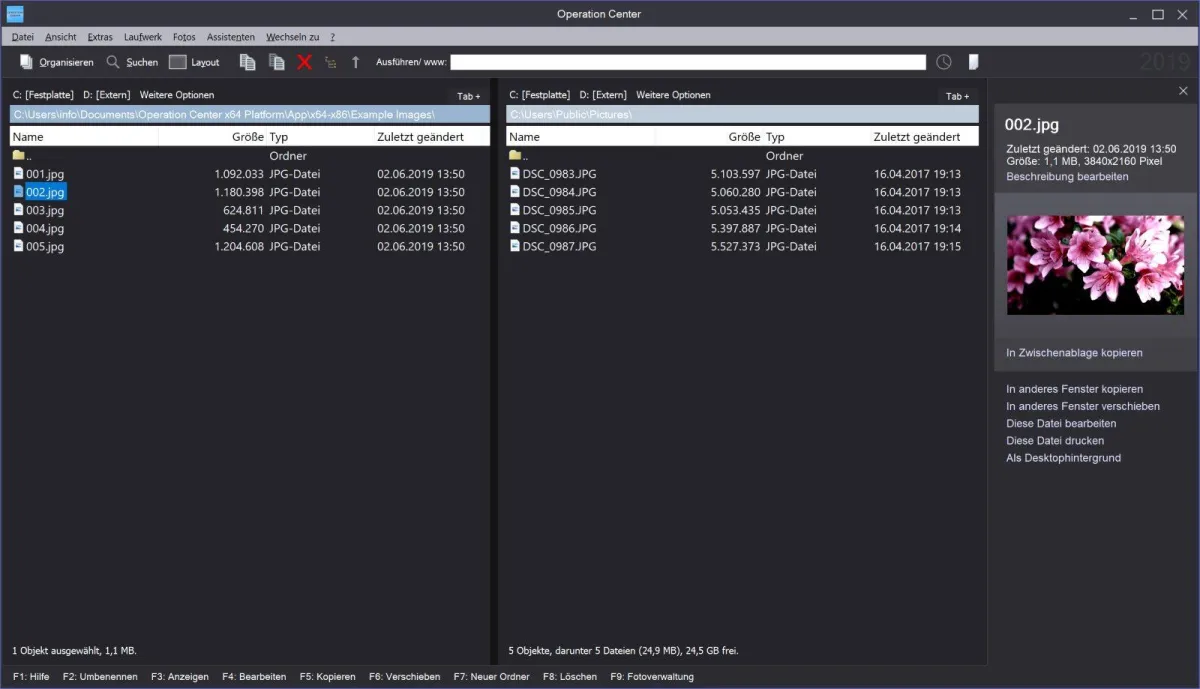Open Weitere Optionen in right pane
1200x689 pixels.
(x=673, y=95)
